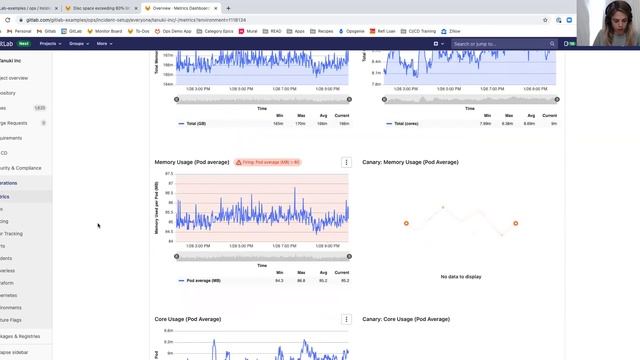640x360 pixels.
Task: Open the Core Usage panel kebab menu
Action: tap(346, 319)
